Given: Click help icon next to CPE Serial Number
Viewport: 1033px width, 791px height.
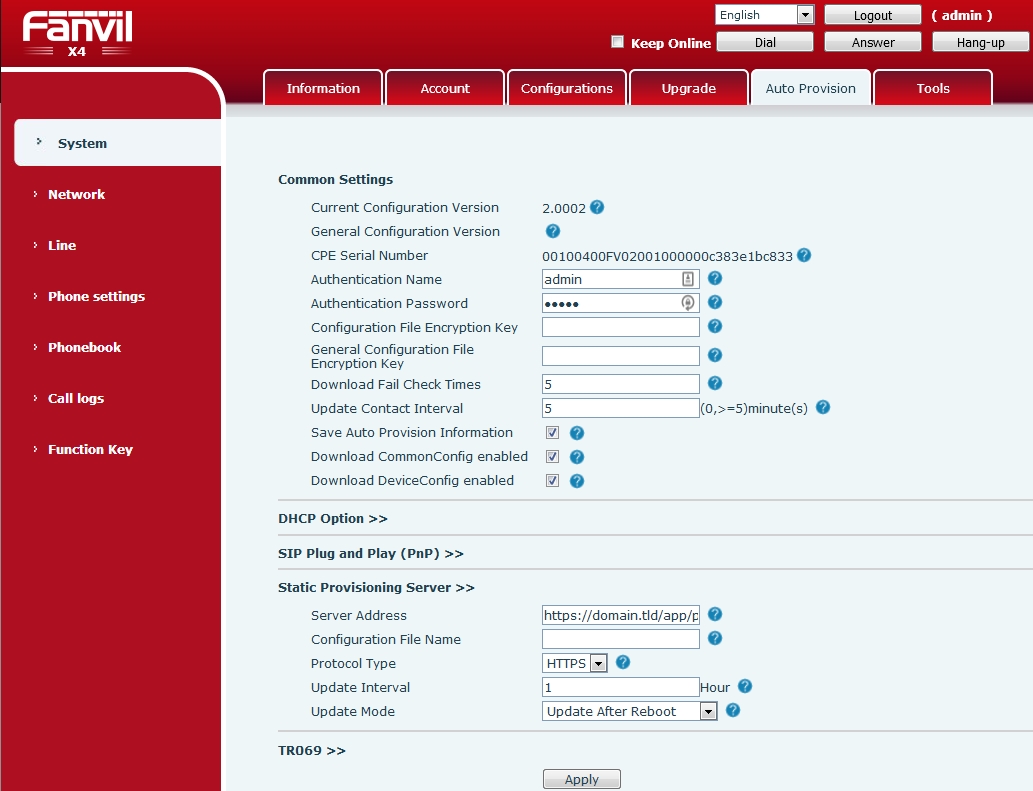Looking at the screenshot, I should click(804, 256).
